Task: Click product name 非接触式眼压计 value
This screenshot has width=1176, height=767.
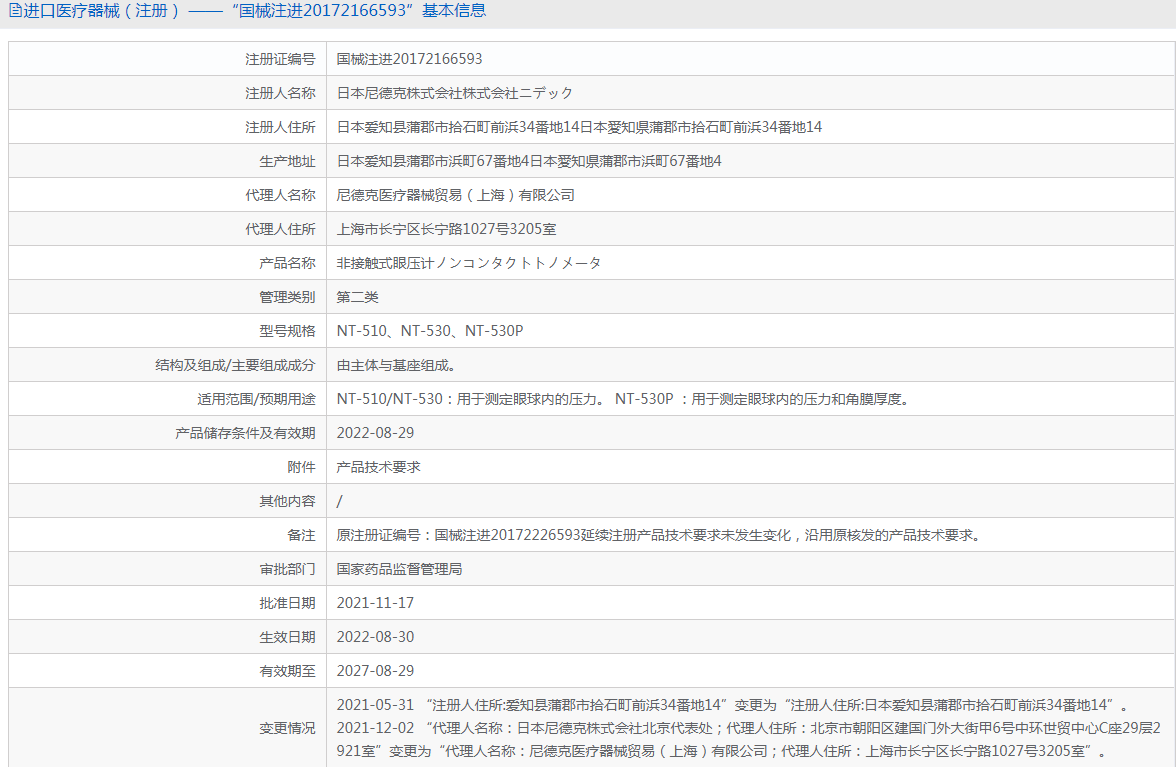Action: [469, 263]
